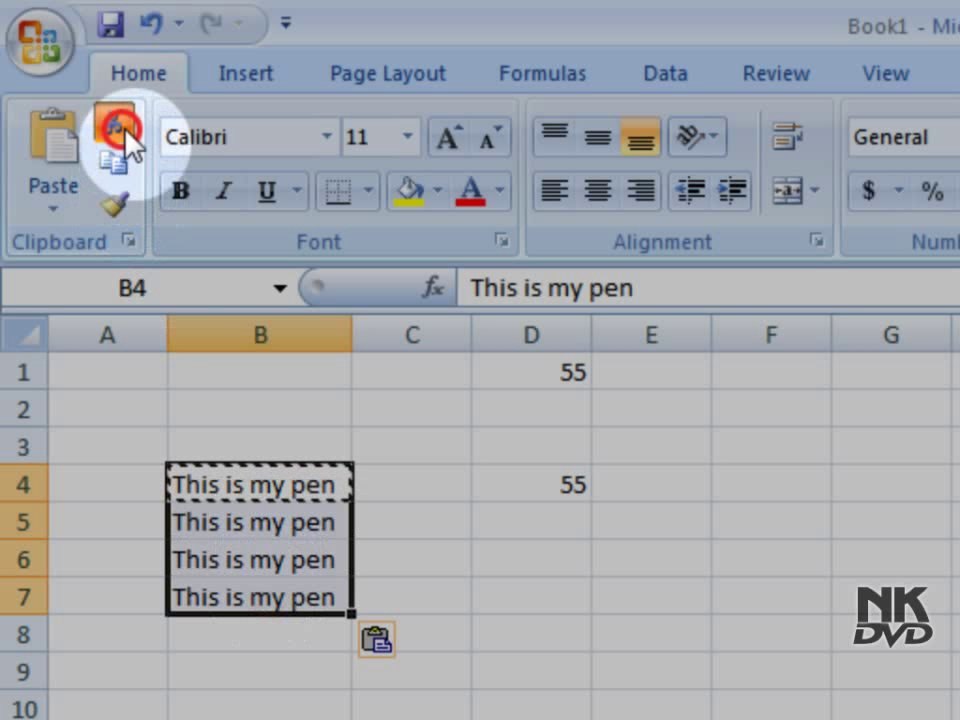Expand the borders options arrow

[x=368, y=190]
